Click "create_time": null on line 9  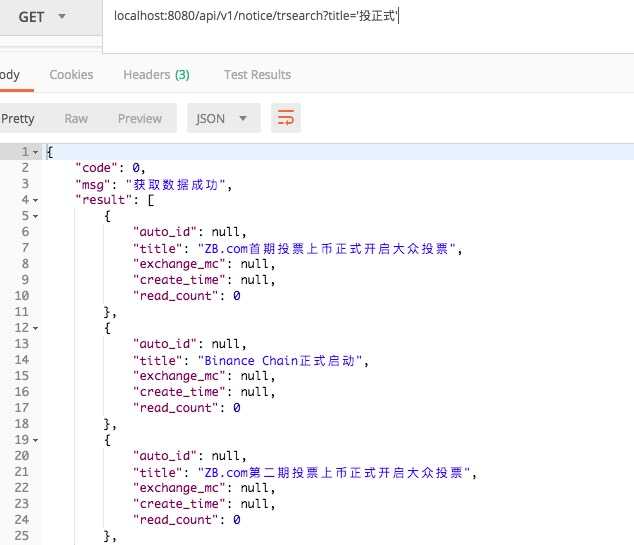[x=204, y=280]
